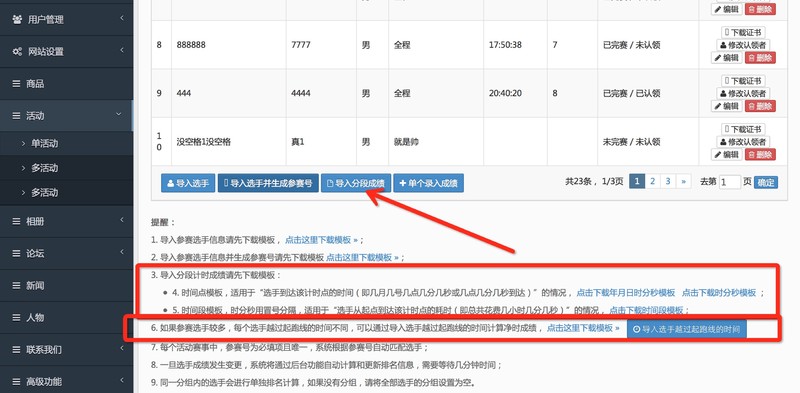800x393 pixels.
Task: Open 新闻 in the sidebar
Action: tap(66, 286)
